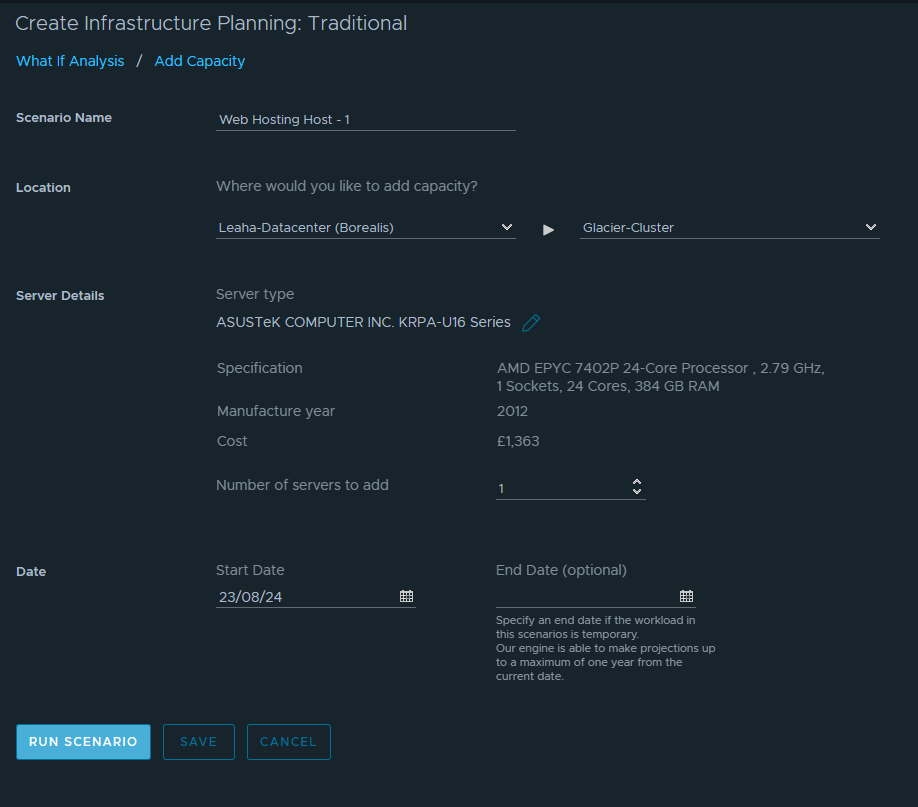Click the CANCEL button

pyautogui.click(x=289, y=742)
